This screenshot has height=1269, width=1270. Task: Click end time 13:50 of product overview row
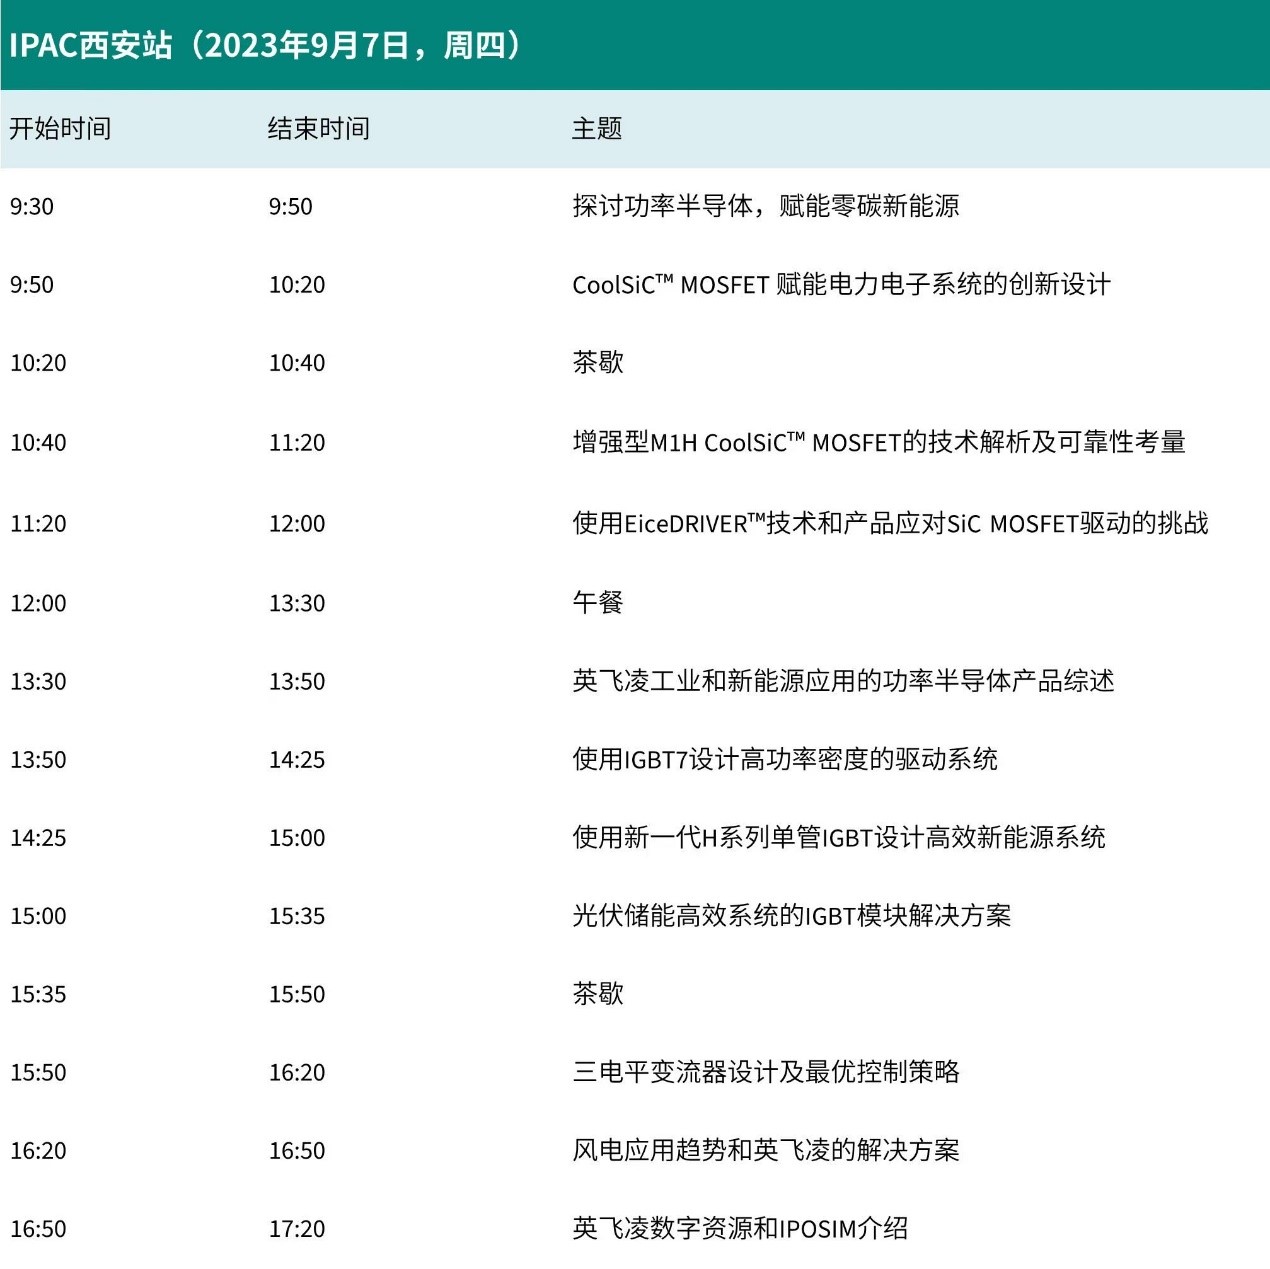click(297, 682)
